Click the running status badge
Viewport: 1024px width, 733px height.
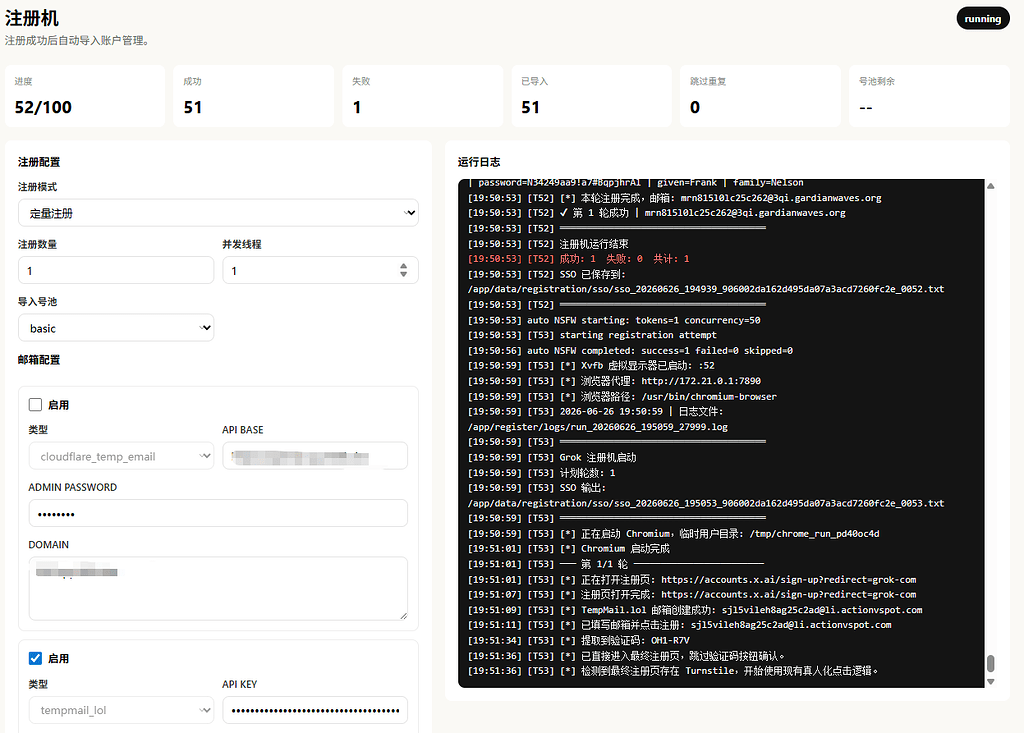click(x=983, y=19)
